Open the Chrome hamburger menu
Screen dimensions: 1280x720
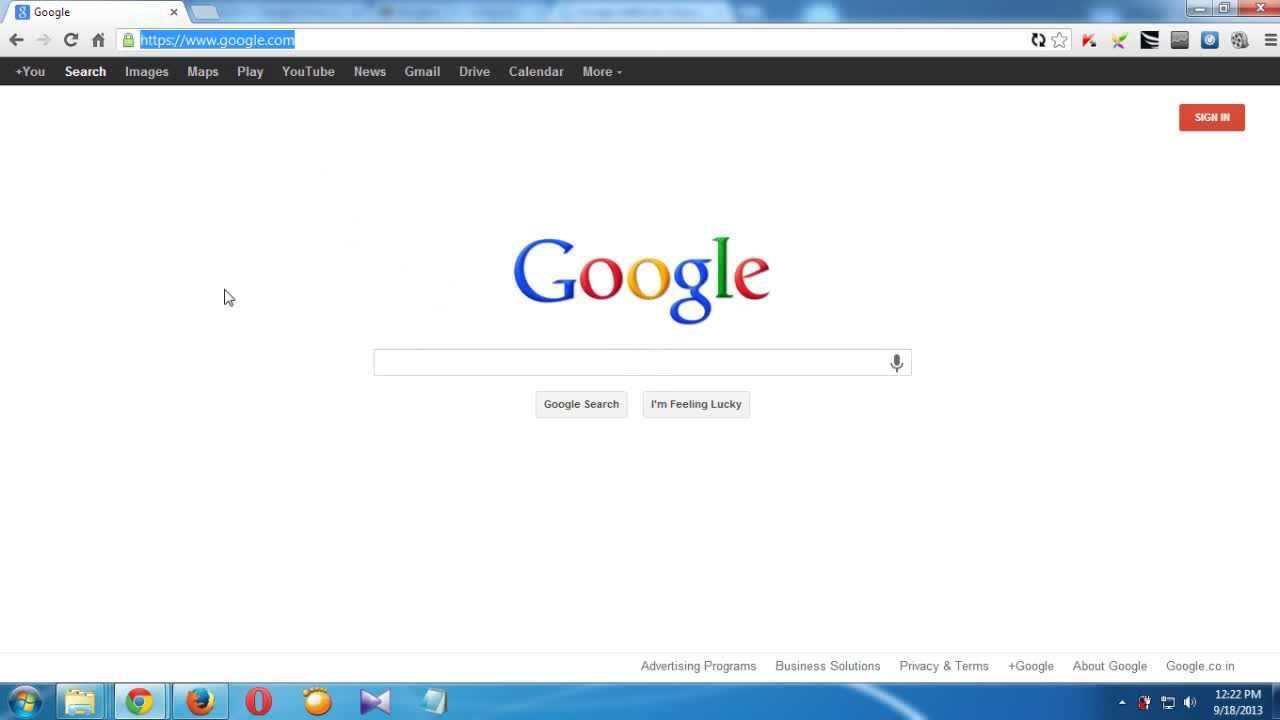1270,40
